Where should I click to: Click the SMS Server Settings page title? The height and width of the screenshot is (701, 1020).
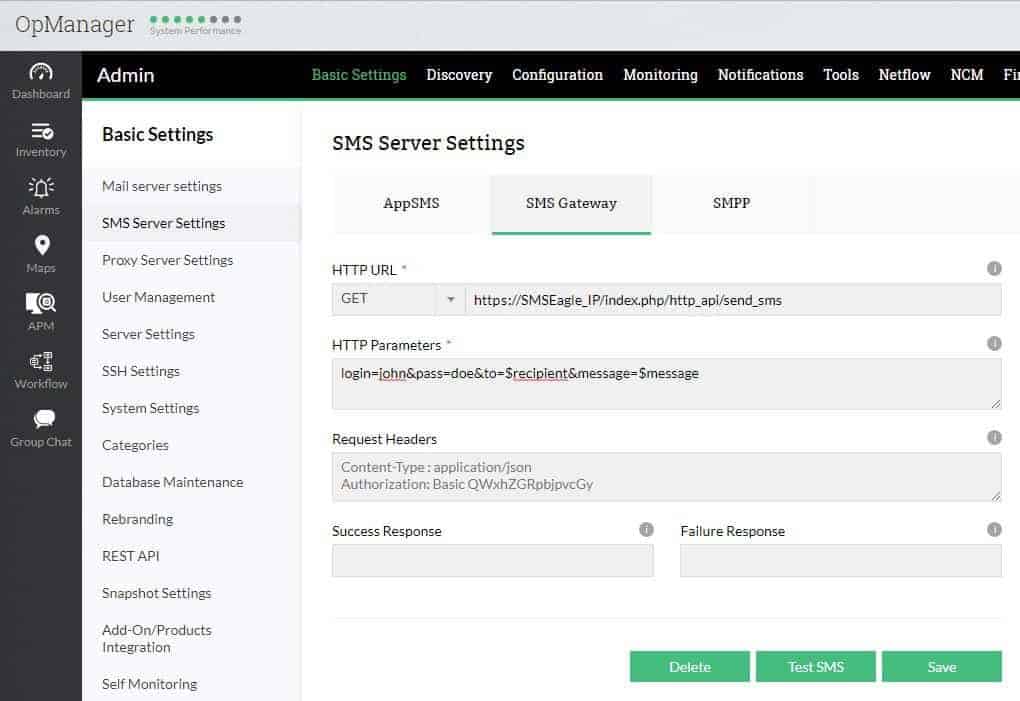(x=428, y=143)
